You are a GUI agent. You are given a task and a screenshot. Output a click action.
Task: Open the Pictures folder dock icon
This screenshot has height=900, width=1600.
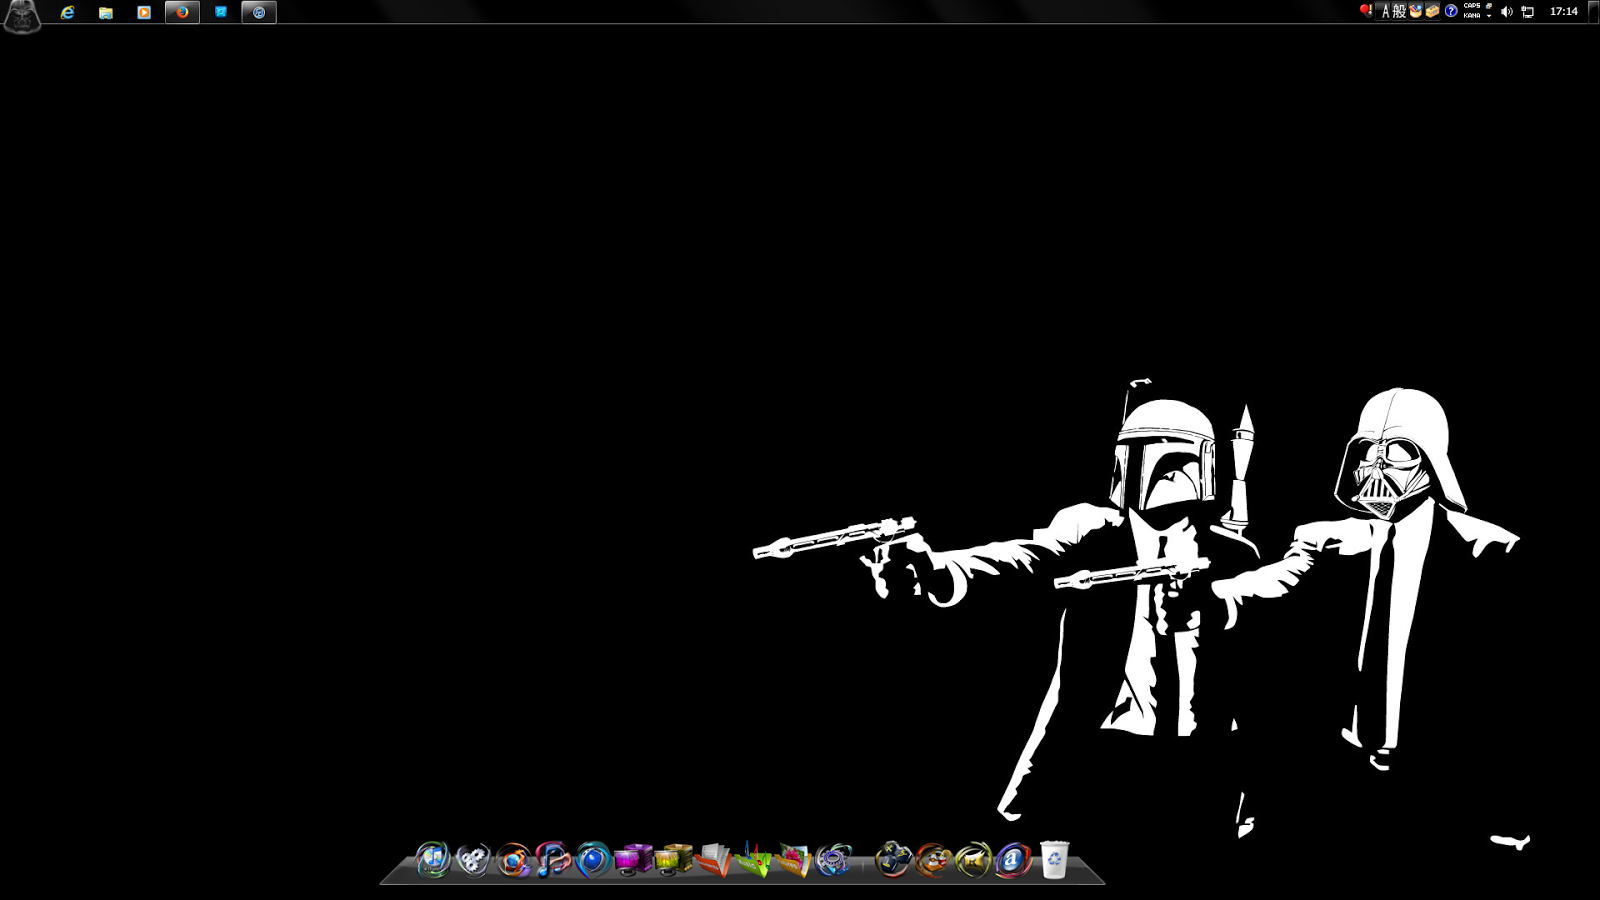[x=793, y=859]
